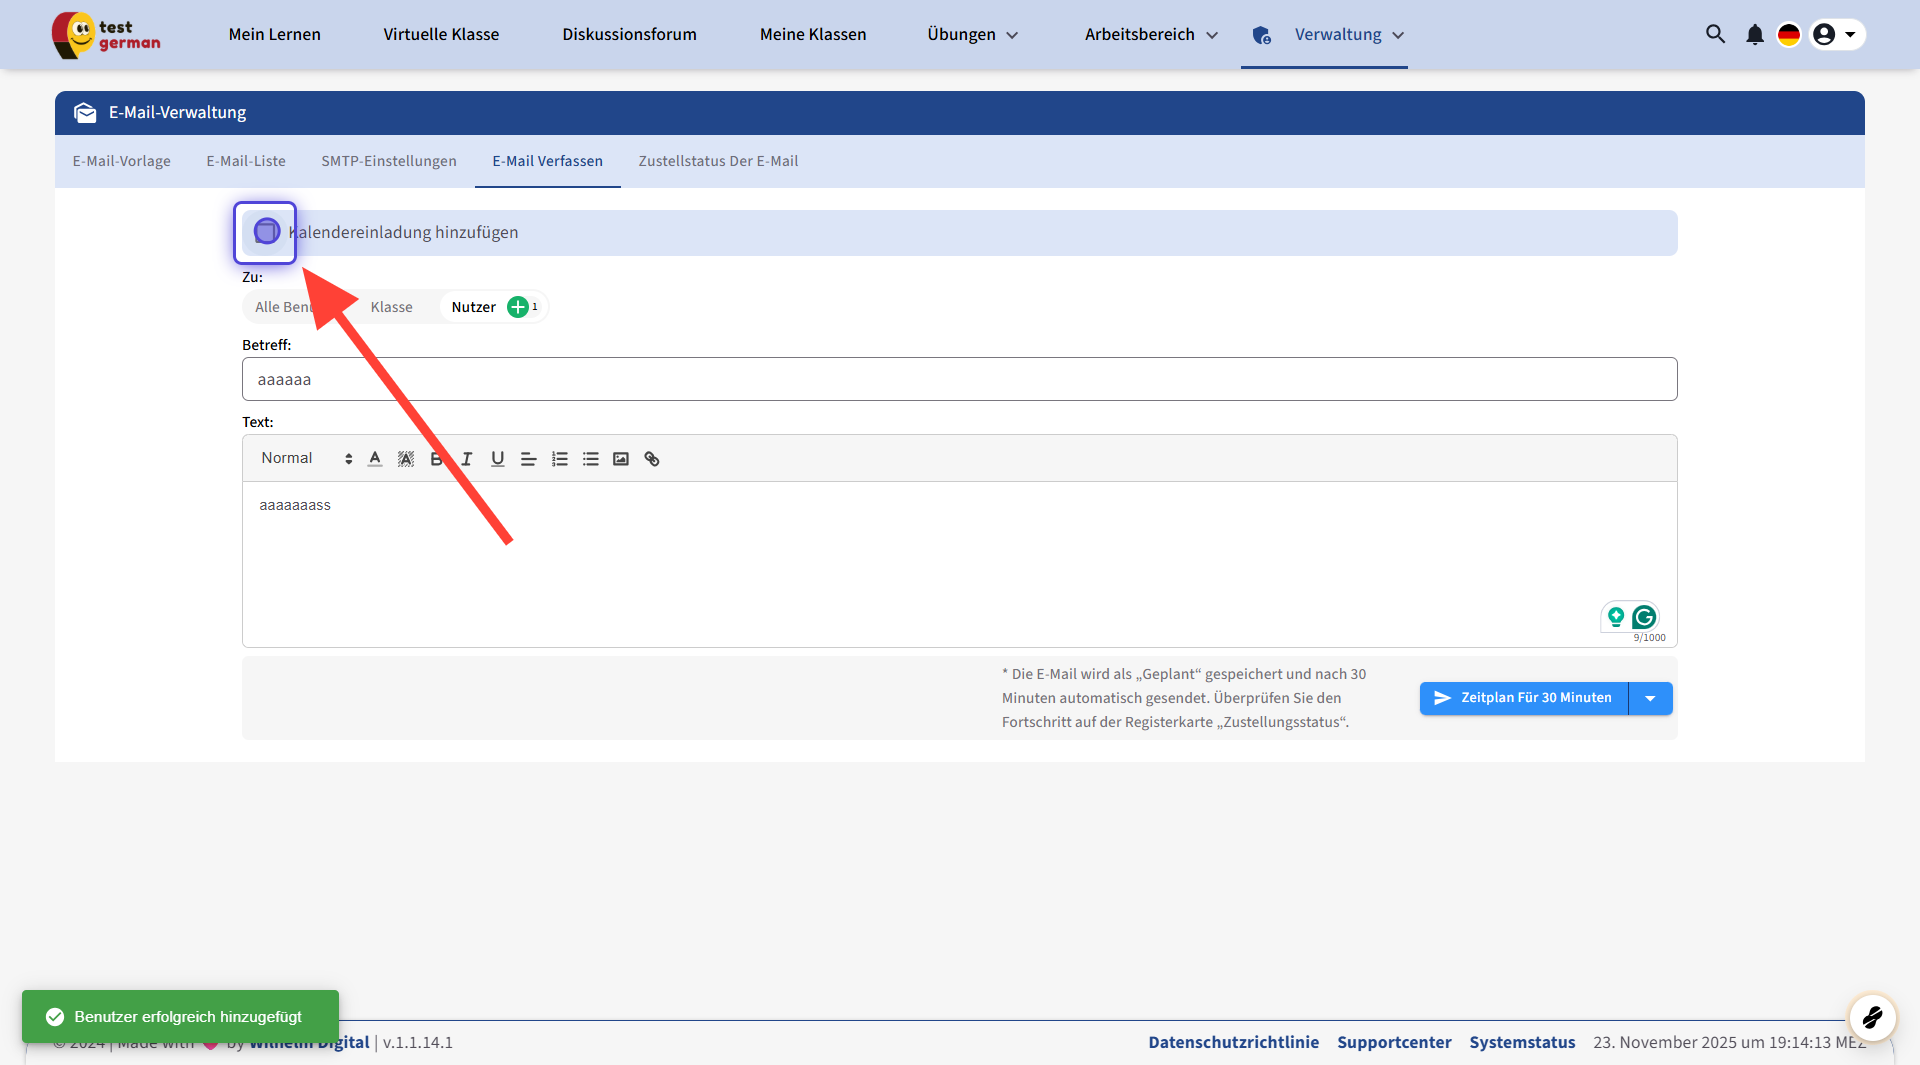Screen dimensions: 1920x1065
Task: Click the green add-user plus icon
Action: click(x=518, y=307)
